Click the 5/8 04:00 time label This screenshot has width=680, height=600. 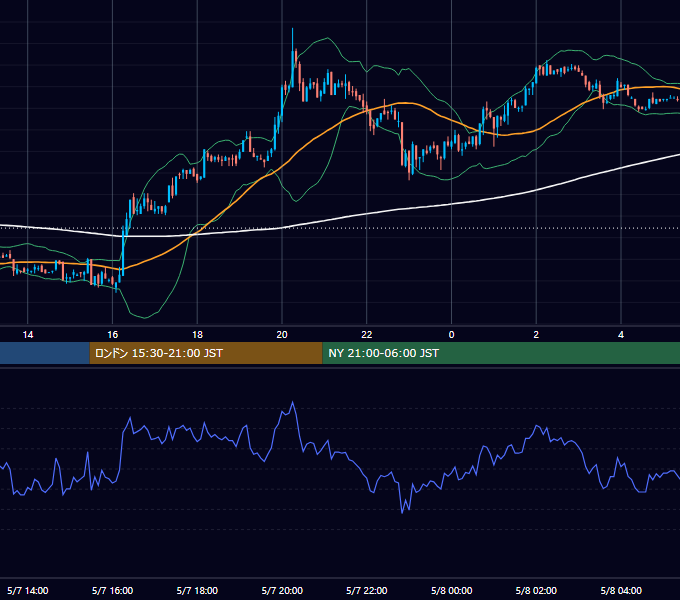tap(621, 590)
